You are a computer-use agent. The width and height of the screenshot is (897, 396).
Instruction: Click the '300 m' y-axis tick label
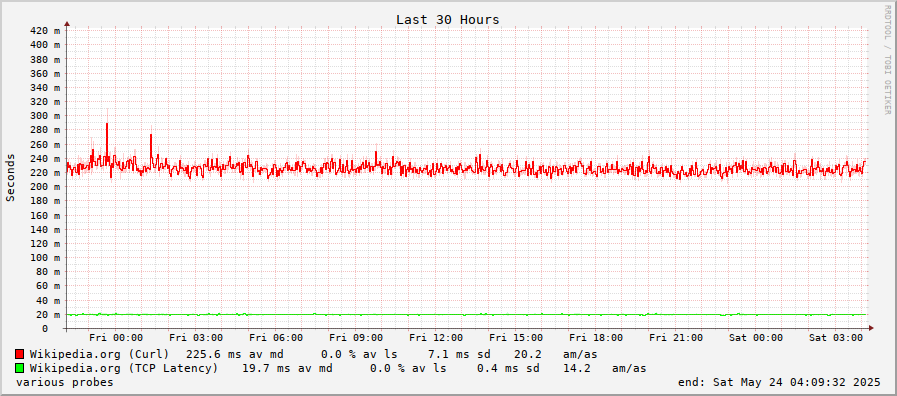(44, 116)
